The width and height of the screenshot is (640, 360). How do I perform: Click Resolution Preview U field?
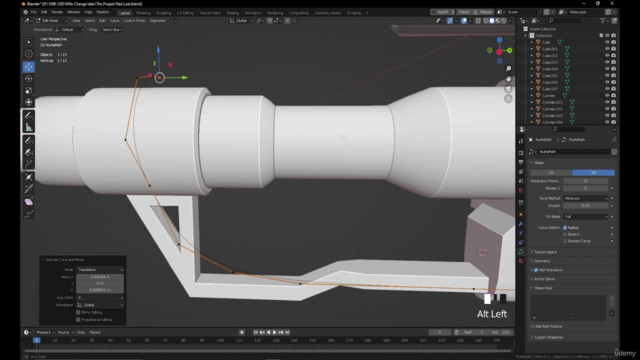pos(586,181)
